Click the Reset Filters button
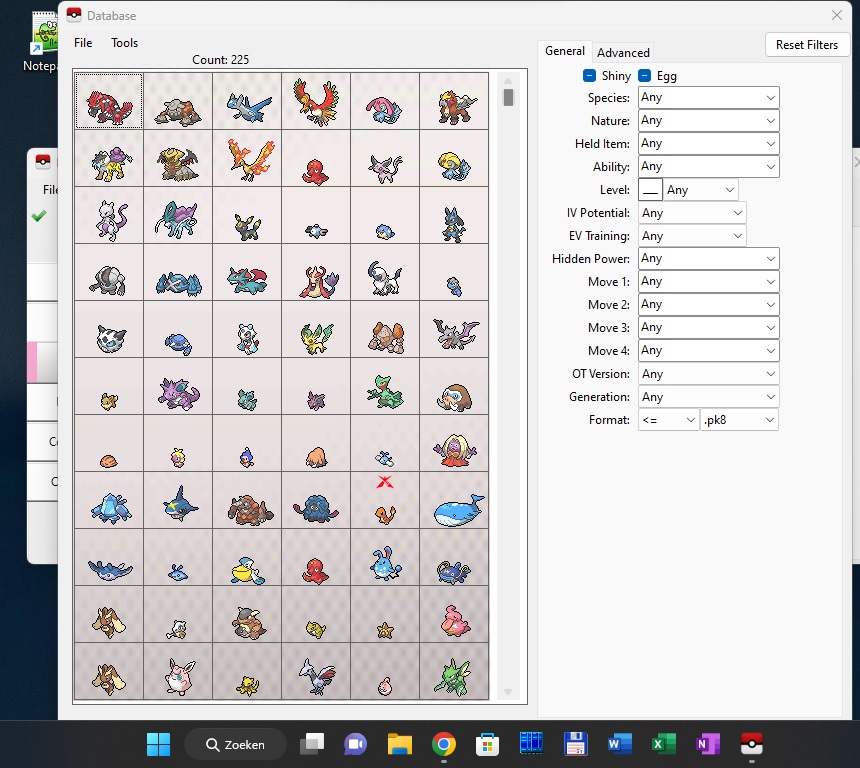 tap(807, 45)
